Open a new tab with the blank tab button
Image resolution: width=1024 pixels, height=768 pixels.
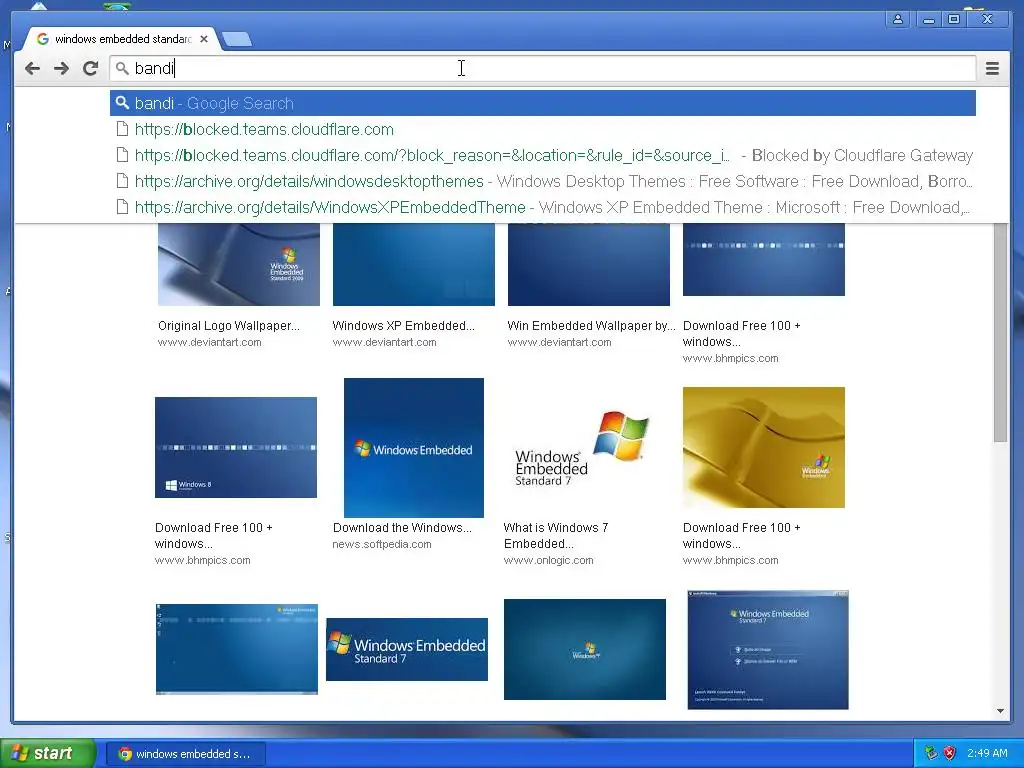[x=236, y=39]
